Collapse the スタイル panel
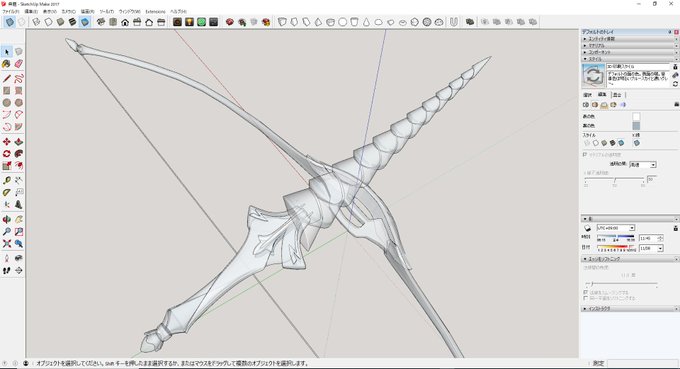Viewport: 680px width, 369px height. tap(630, 58)
